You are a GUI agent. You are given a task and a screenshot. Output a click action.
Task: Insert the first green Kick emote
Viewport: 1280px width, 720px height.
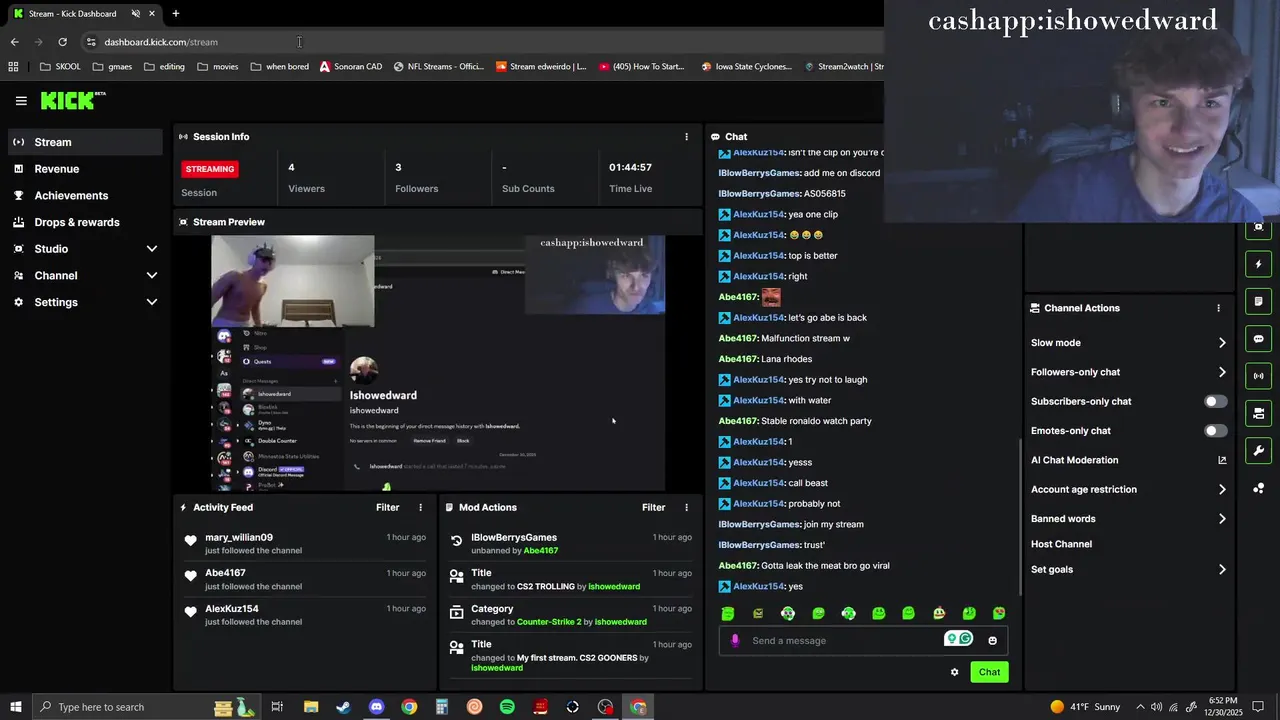728,613
